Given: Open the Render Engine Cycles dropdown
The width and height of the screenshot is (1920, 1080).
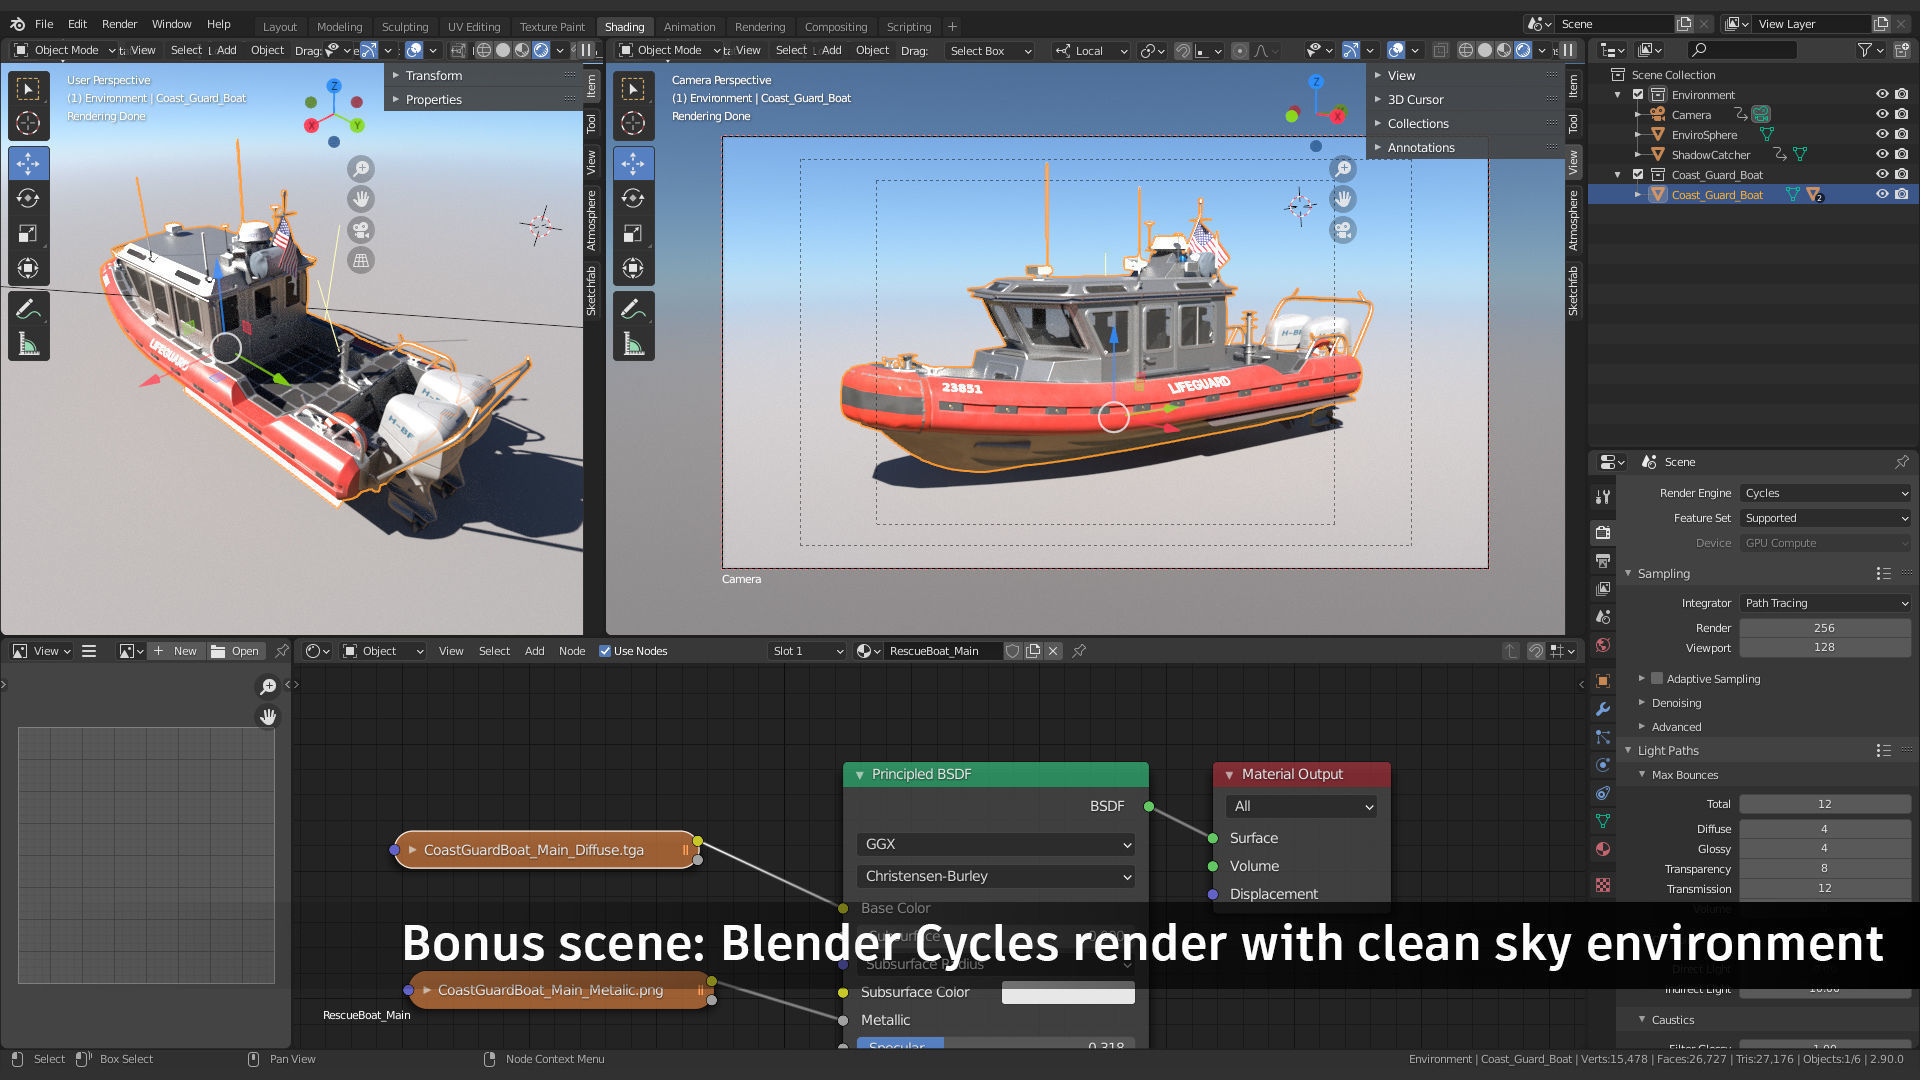Looking at the screenshot, I should [x=1825, y=493].
